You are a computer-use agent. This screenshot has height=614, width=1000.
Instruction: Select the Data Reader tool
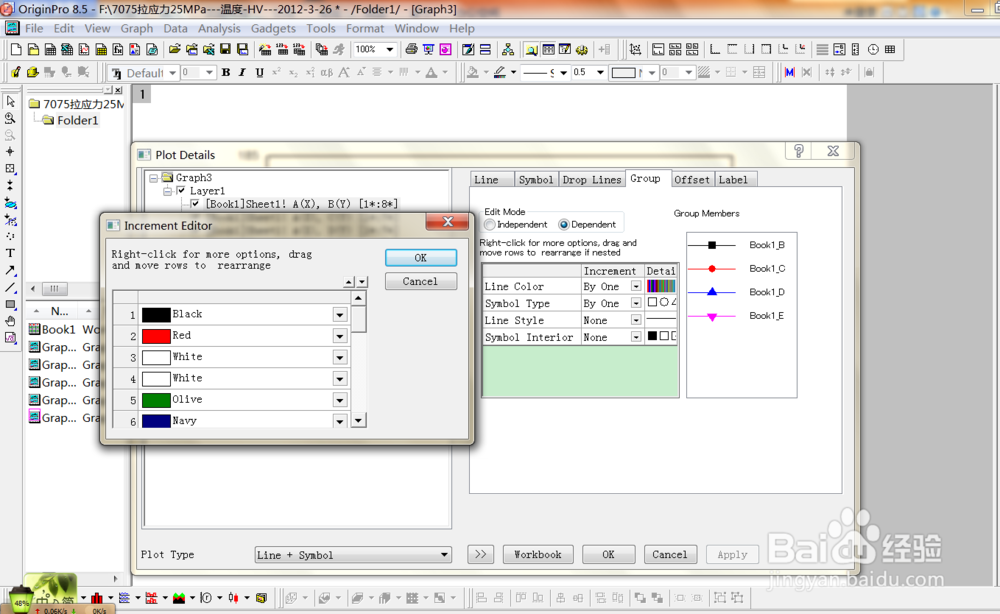tap(10, 168)
